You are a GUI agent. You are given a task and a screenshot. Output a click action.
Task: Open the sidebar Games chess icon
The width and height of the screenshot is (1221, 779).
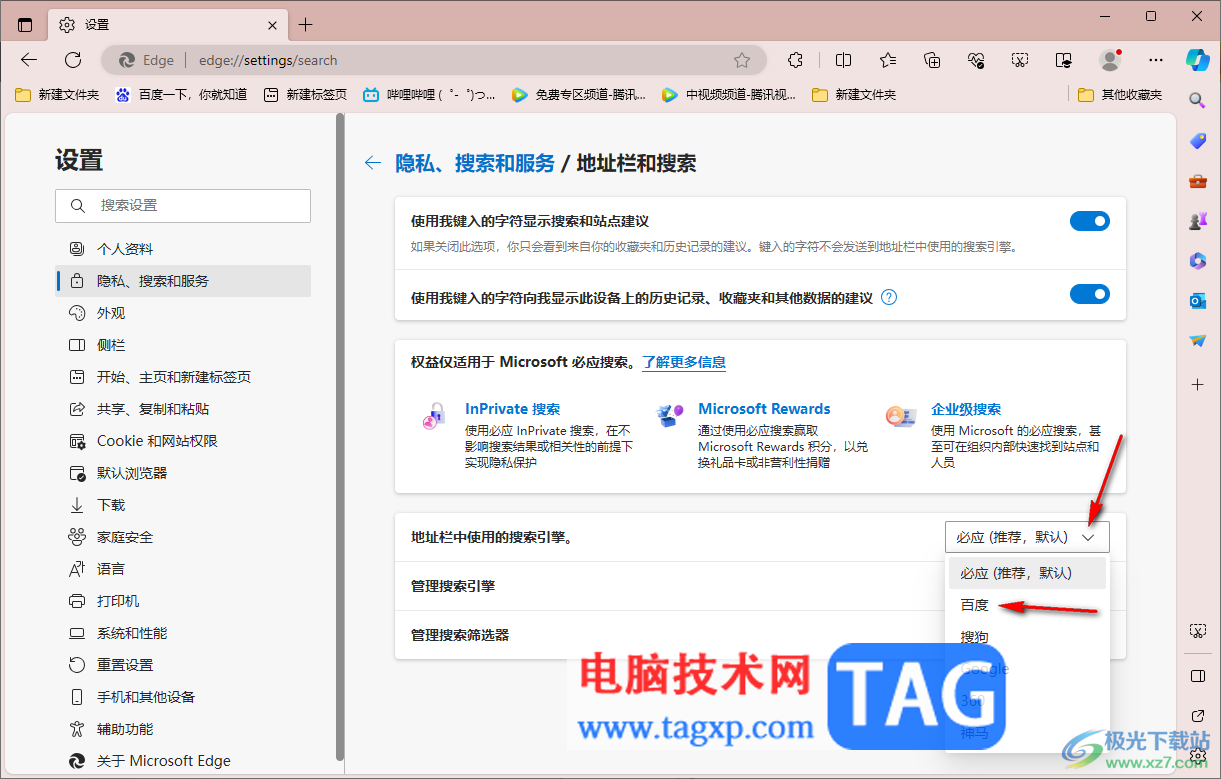(1198, 221)
